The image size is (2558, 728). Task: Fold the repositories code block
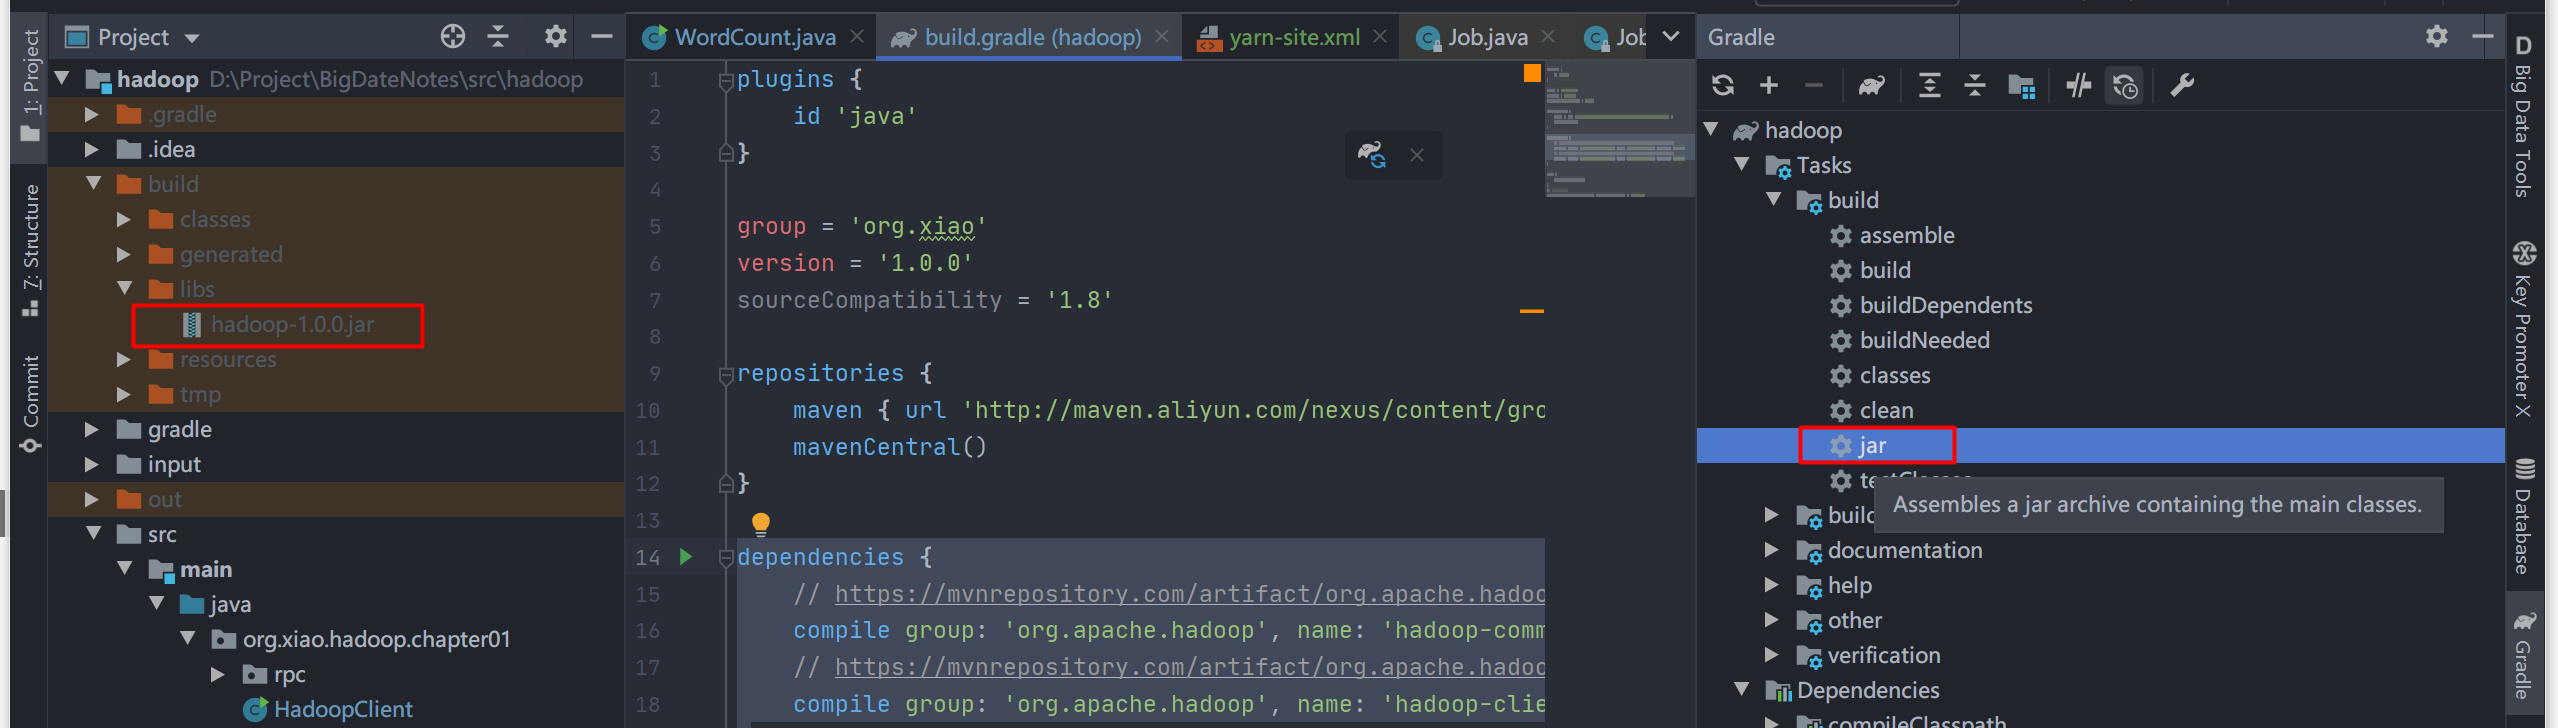click(727, 374)
